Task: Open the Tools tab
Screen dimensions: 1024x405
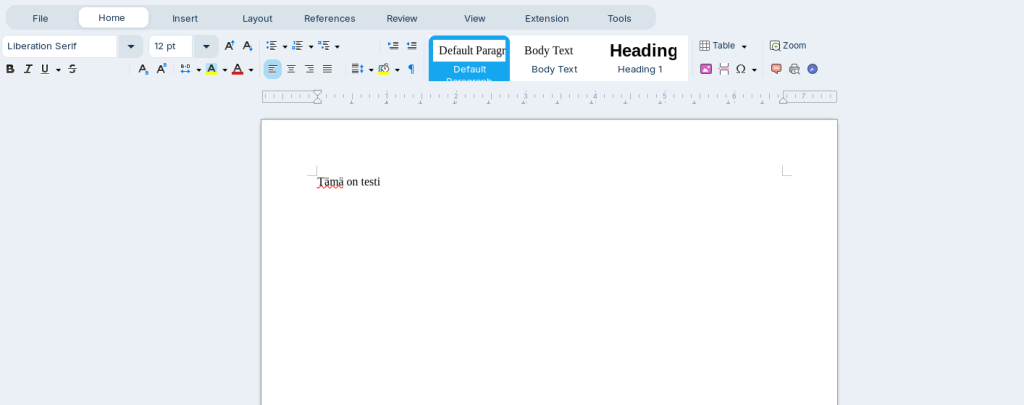Action: point(619,18)
